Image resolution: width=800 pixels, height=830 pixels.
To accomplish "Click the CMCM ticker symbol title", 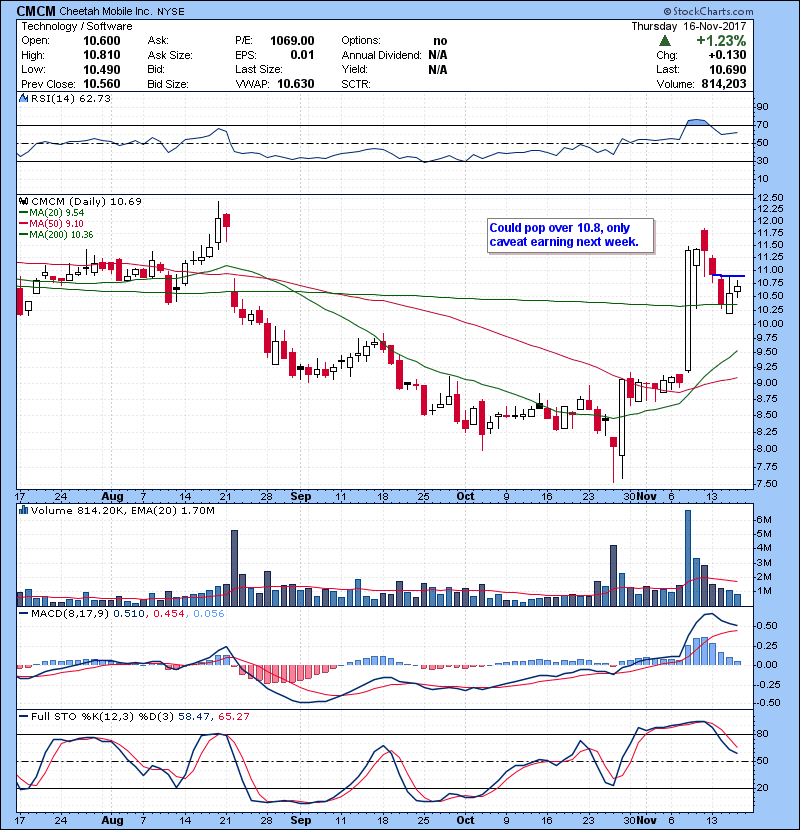I will [x=36, y=11].
